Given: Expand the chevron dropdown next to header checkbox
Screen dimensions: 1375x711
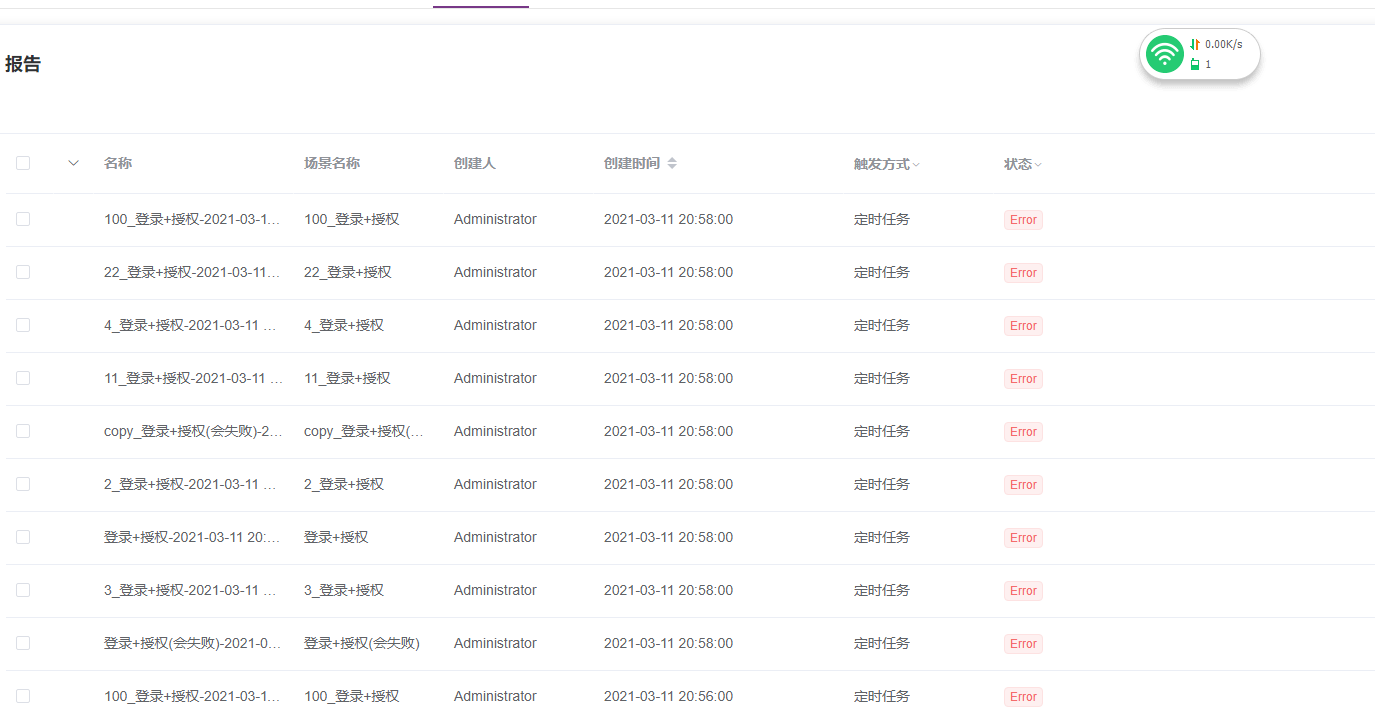Looking at the screenshot, I should [73, 163].
